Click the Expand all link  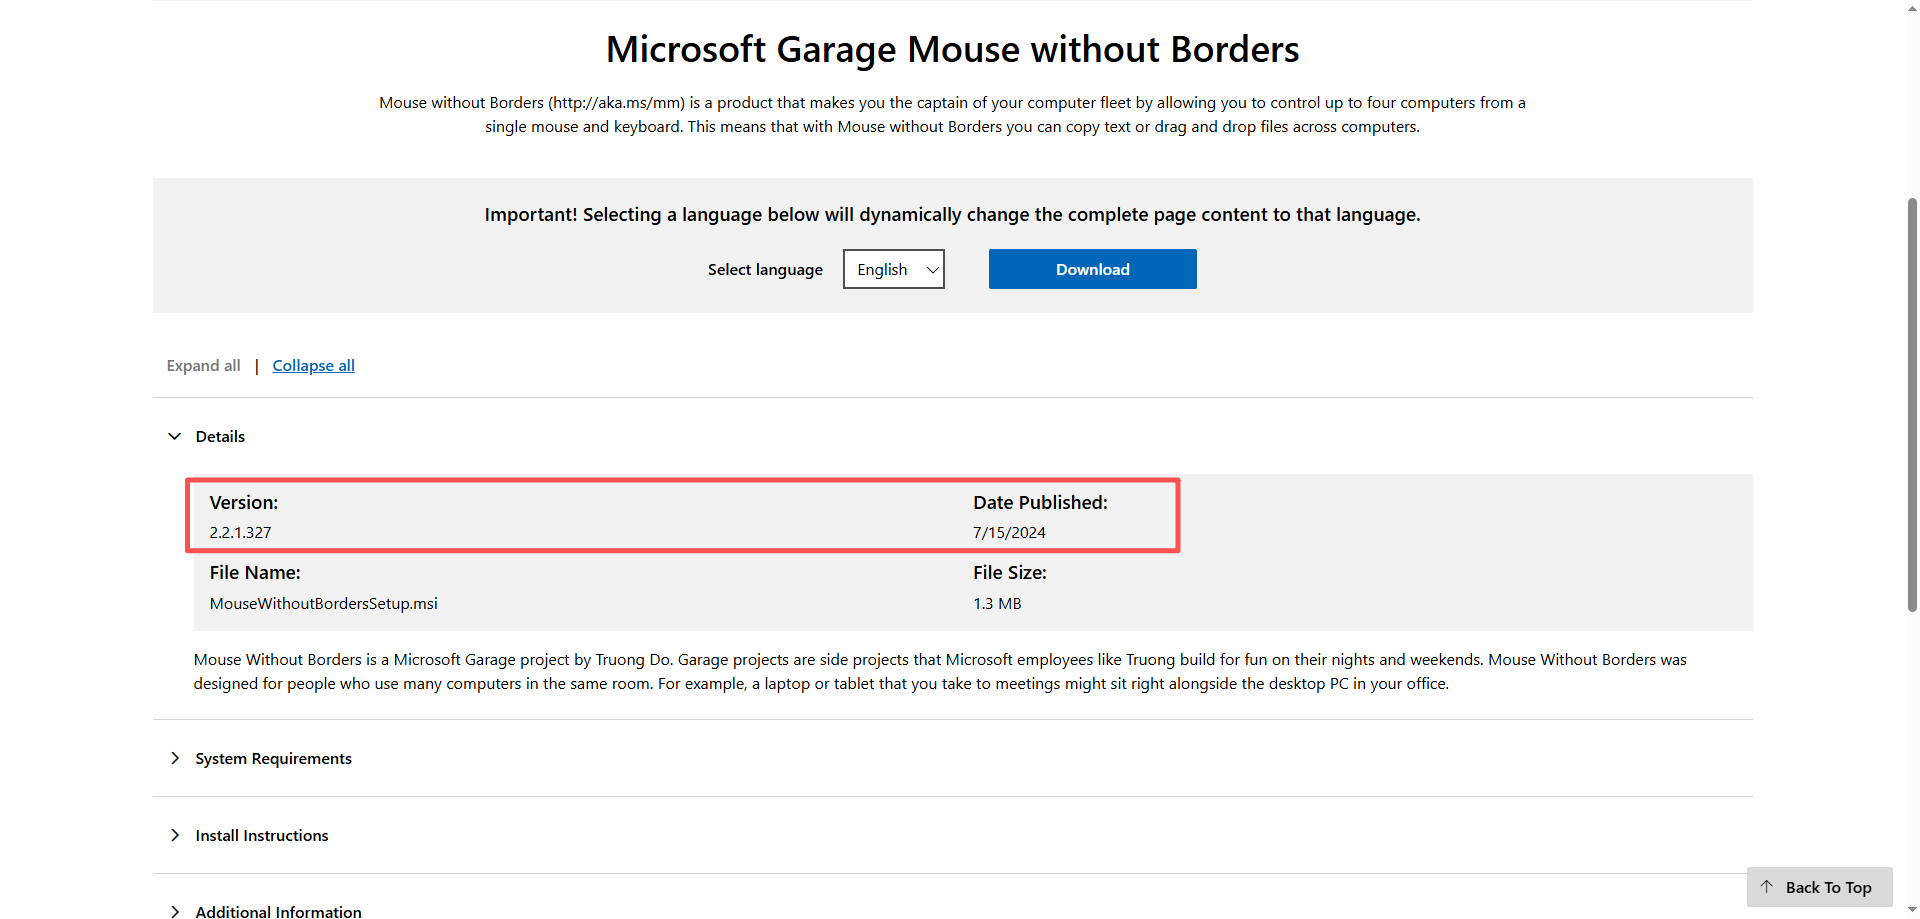tap(203, 366)
